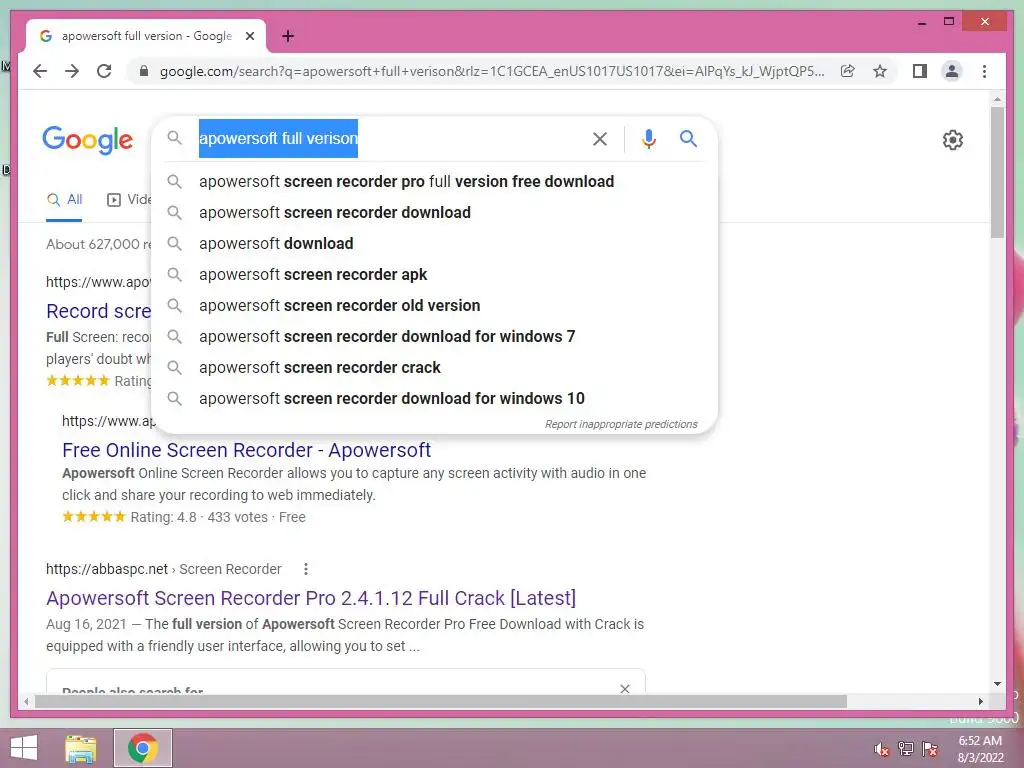Start voice search with microphone
This screenshot has width=1024, height=768.
point(648,138)
